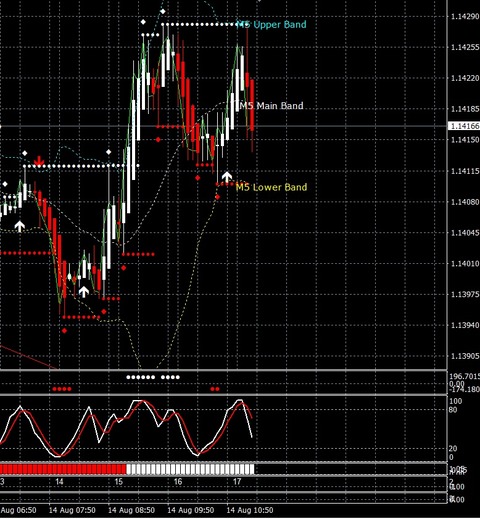The height and width of the screenshot is (519, 480).
Task: Click the 1.13975 price axis label
Action: [x=465, y=294]
